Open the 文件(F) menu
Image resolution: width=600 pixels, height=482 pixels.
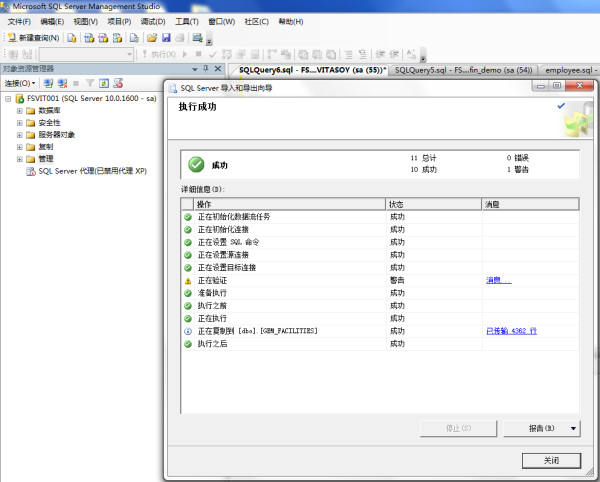click(19, 22)
